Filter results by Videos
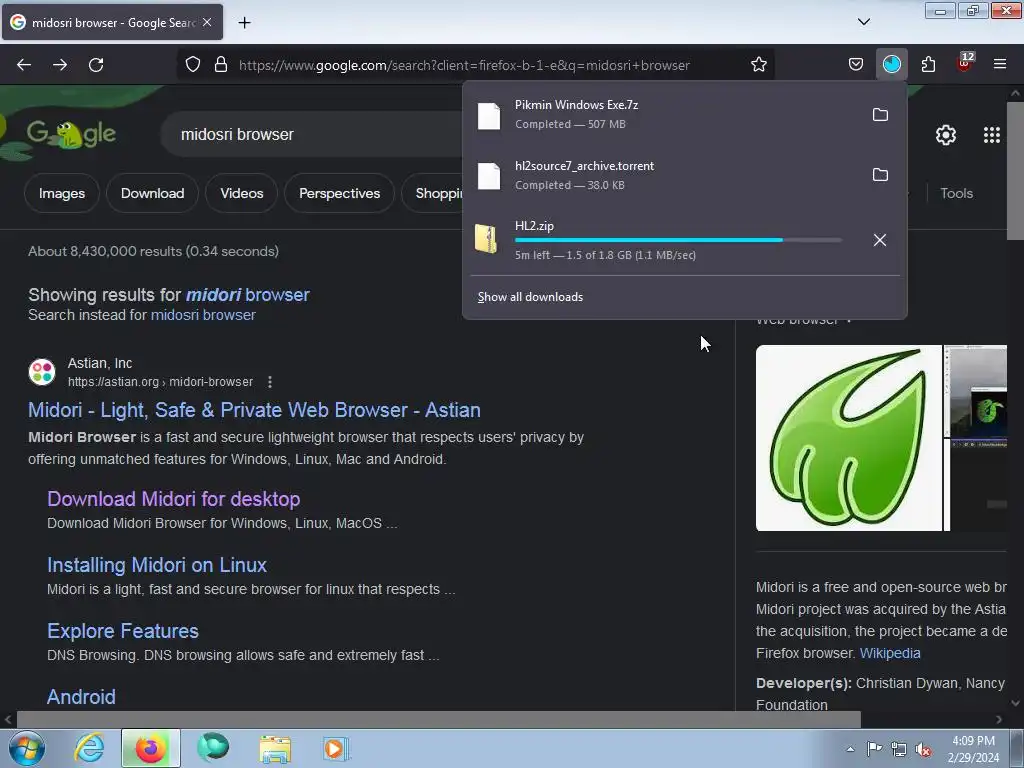The image size is (1024, 768). click(x=242, y=193)
